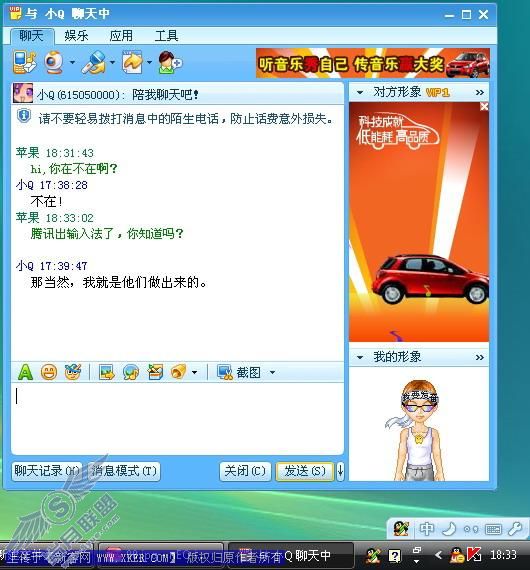Open the 聊天 tab

click(32, 36)
